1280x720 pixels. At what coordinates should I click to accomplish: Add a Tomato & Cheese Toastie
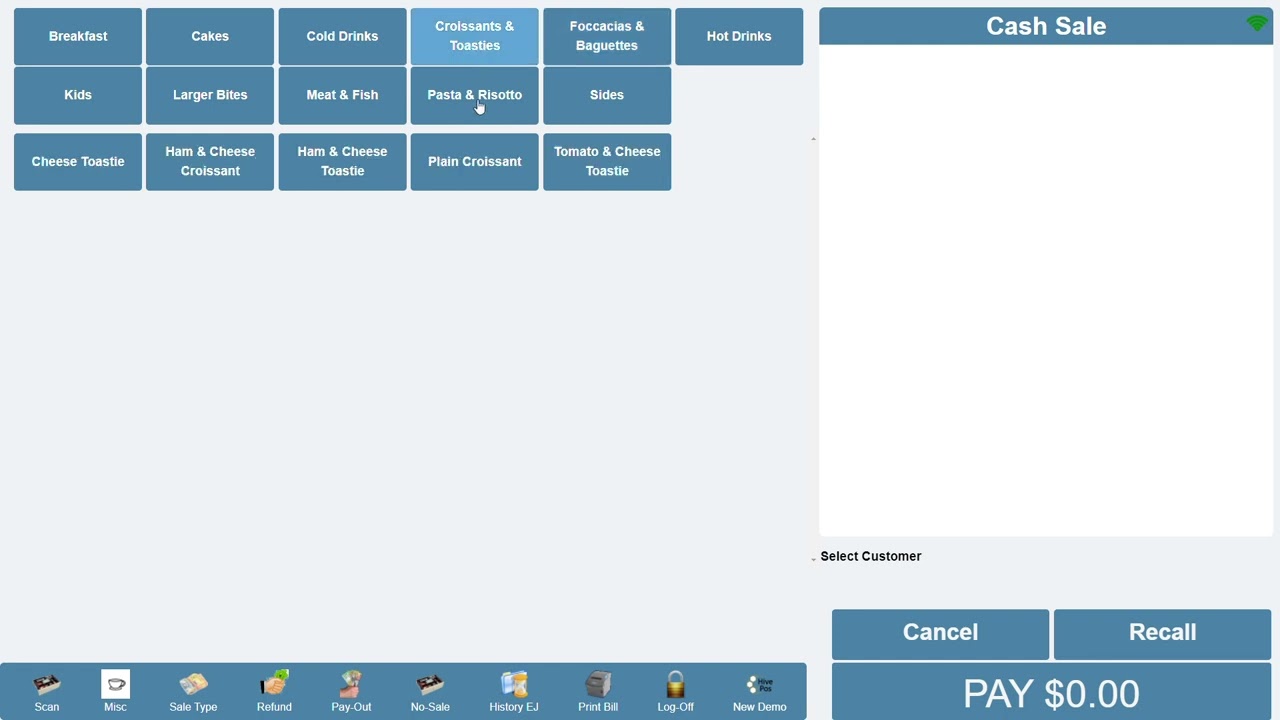(x=607, y=162)
